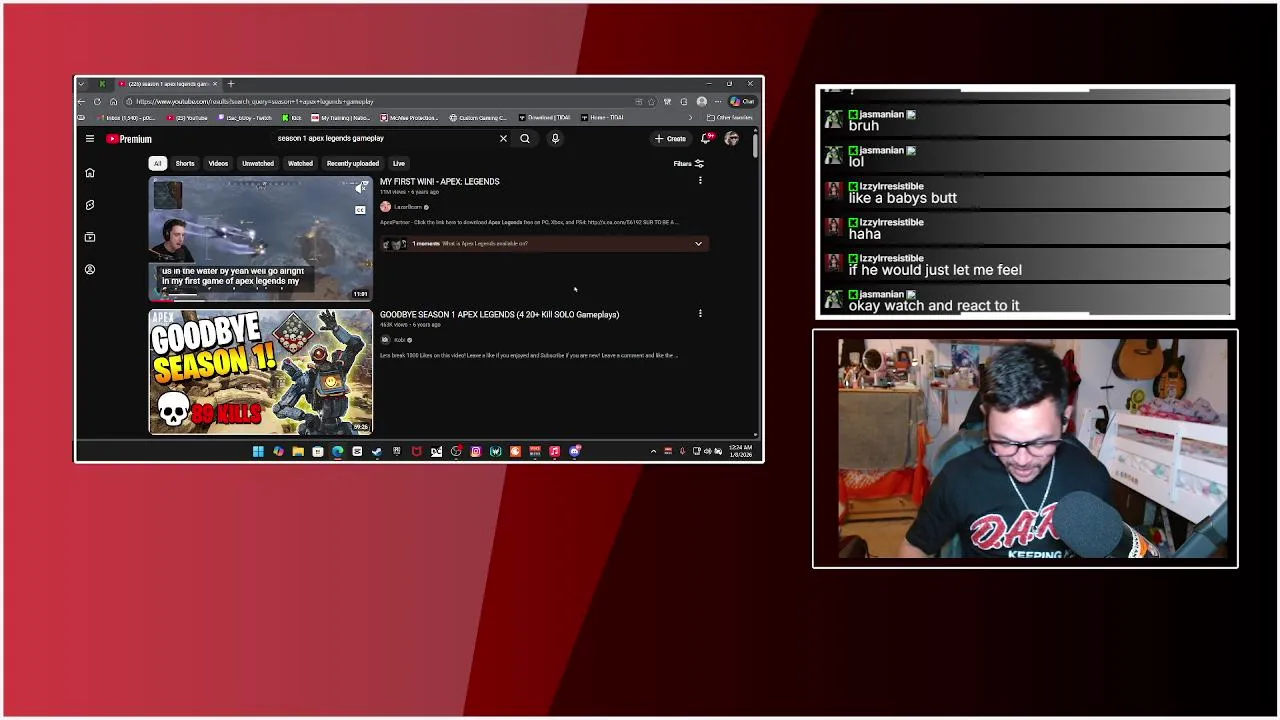The width and height of the screenshot is (1280, 720).
Task: Select the Recently uploaded filter chip
Action: pyautogui.click(x=353, y=164)
